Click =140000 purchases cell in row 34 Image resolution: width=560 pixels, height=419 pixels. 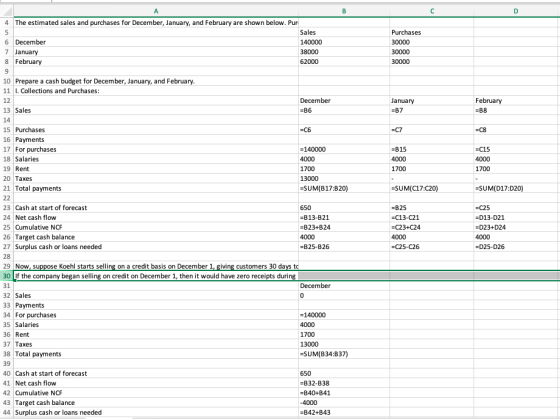tap(344, 315)
